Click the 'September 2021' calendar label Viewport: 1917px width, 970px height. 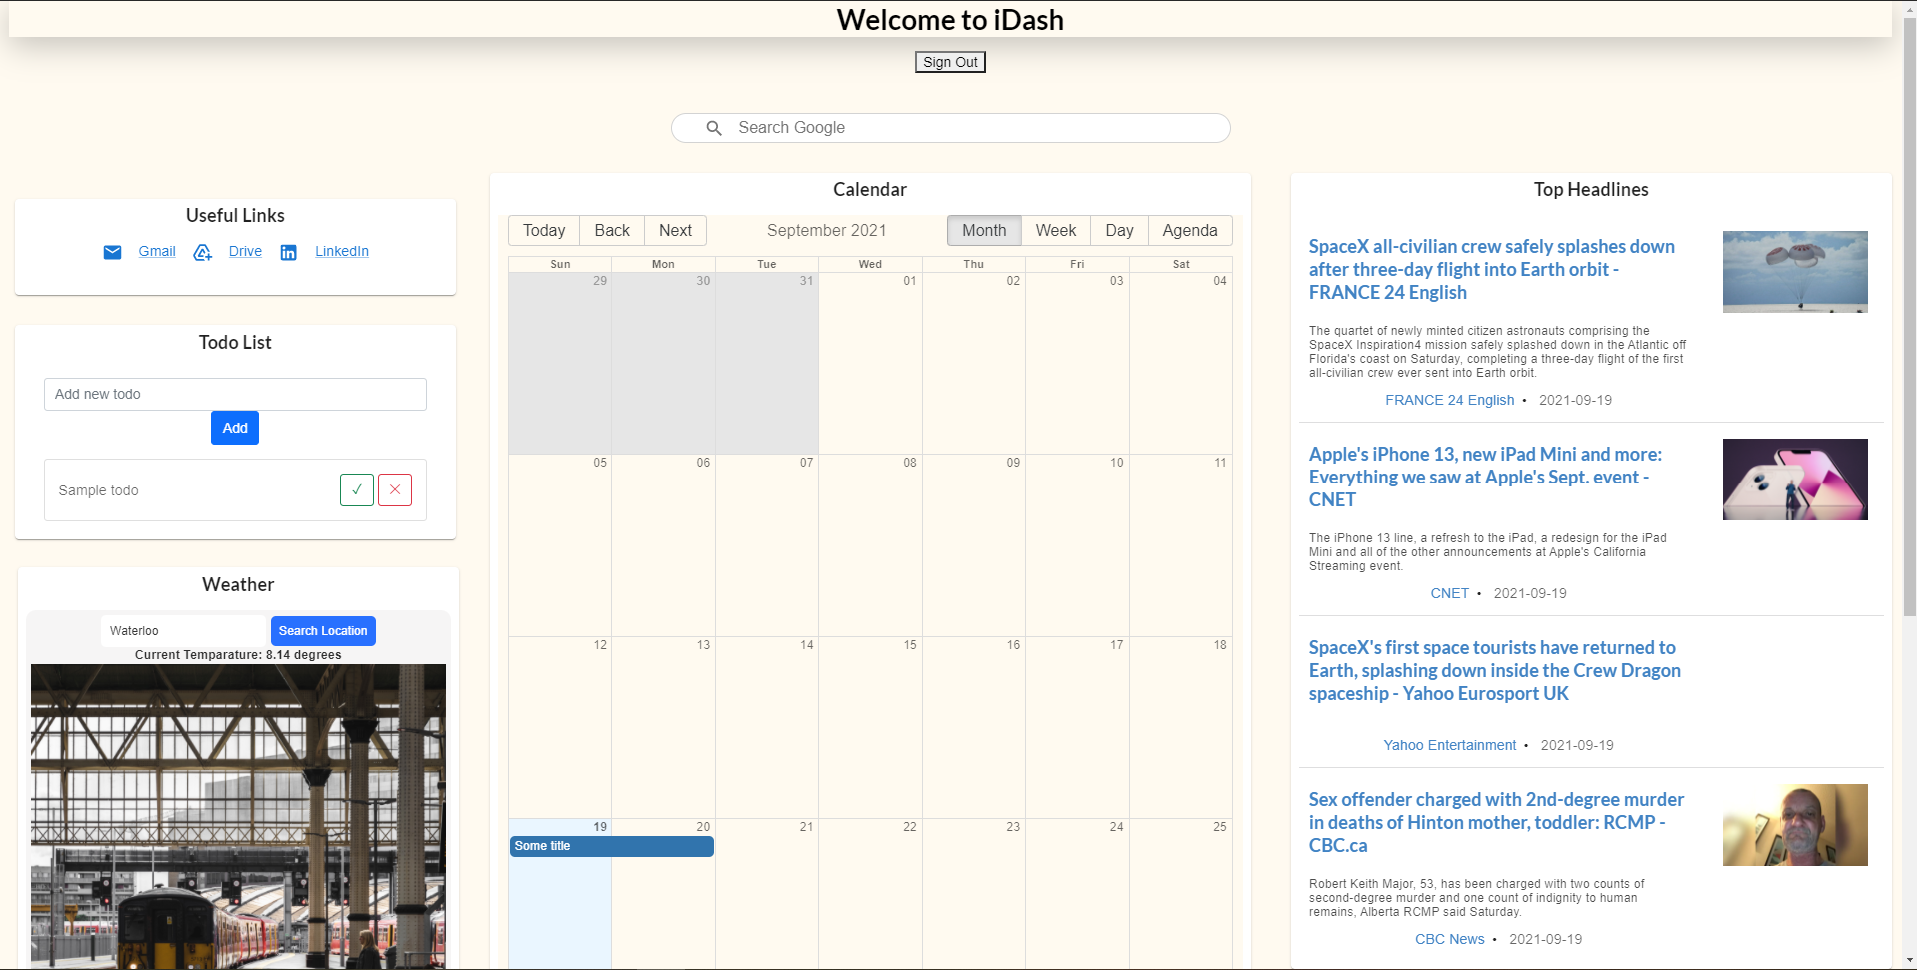(x=827, y=231)
